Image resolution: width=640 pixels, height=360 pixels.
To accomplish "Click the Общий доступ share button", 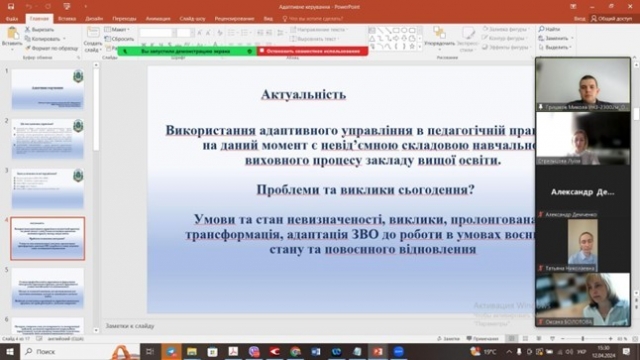I will pos(611,18).
